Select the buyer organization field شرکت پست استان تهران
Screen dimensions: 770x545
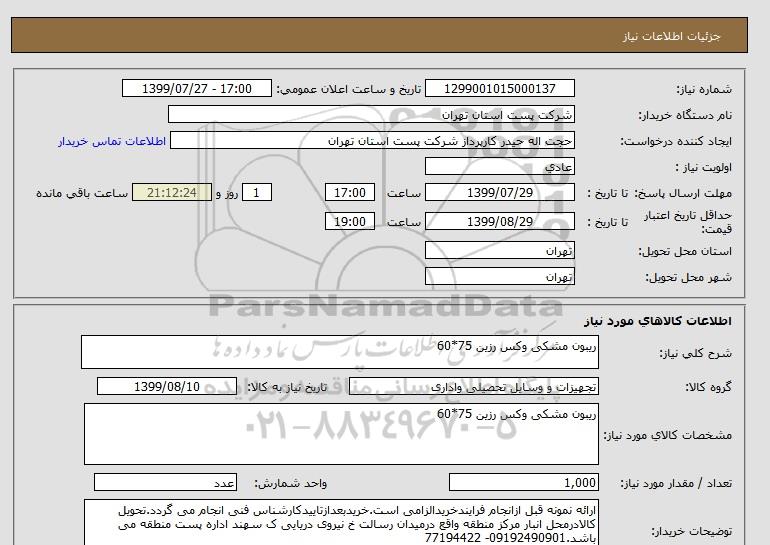pyautogui.click(x=371, y=115)
